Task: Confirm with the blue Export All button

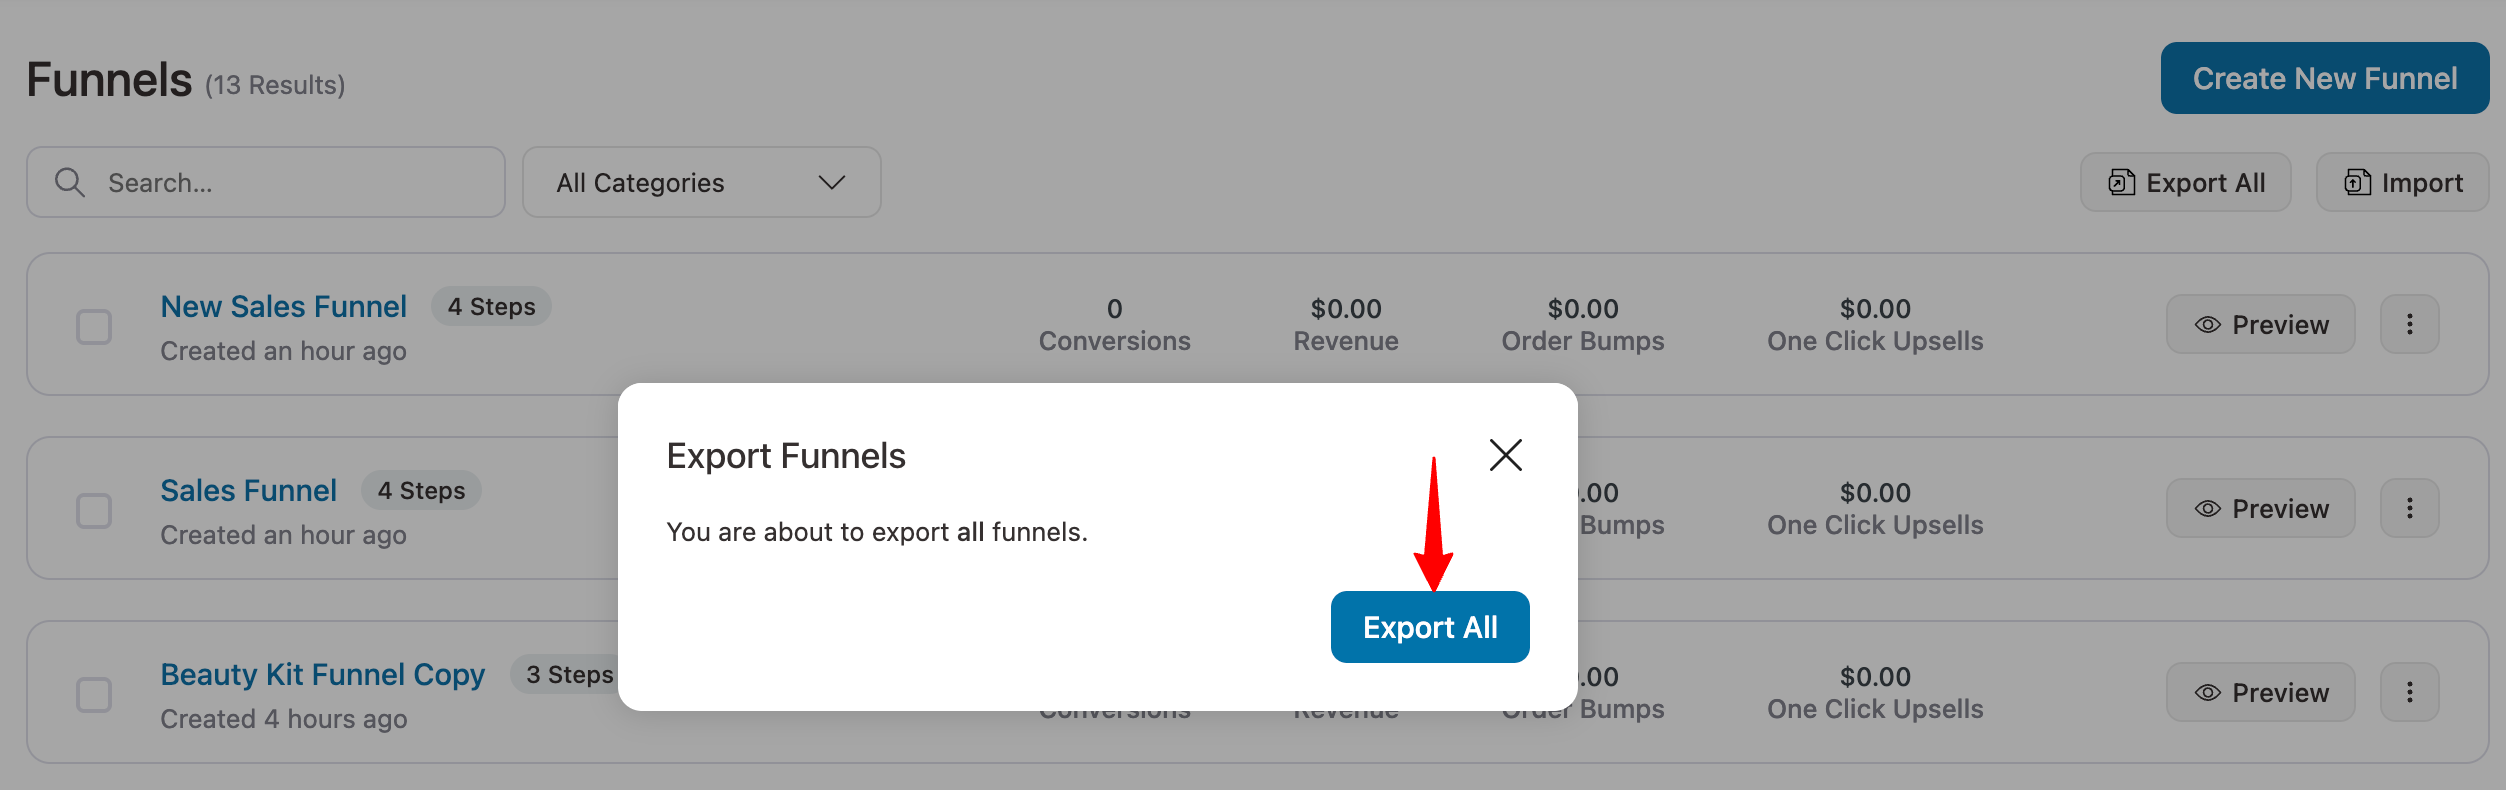Action: pyautogui.click(x=1430, y=627)
